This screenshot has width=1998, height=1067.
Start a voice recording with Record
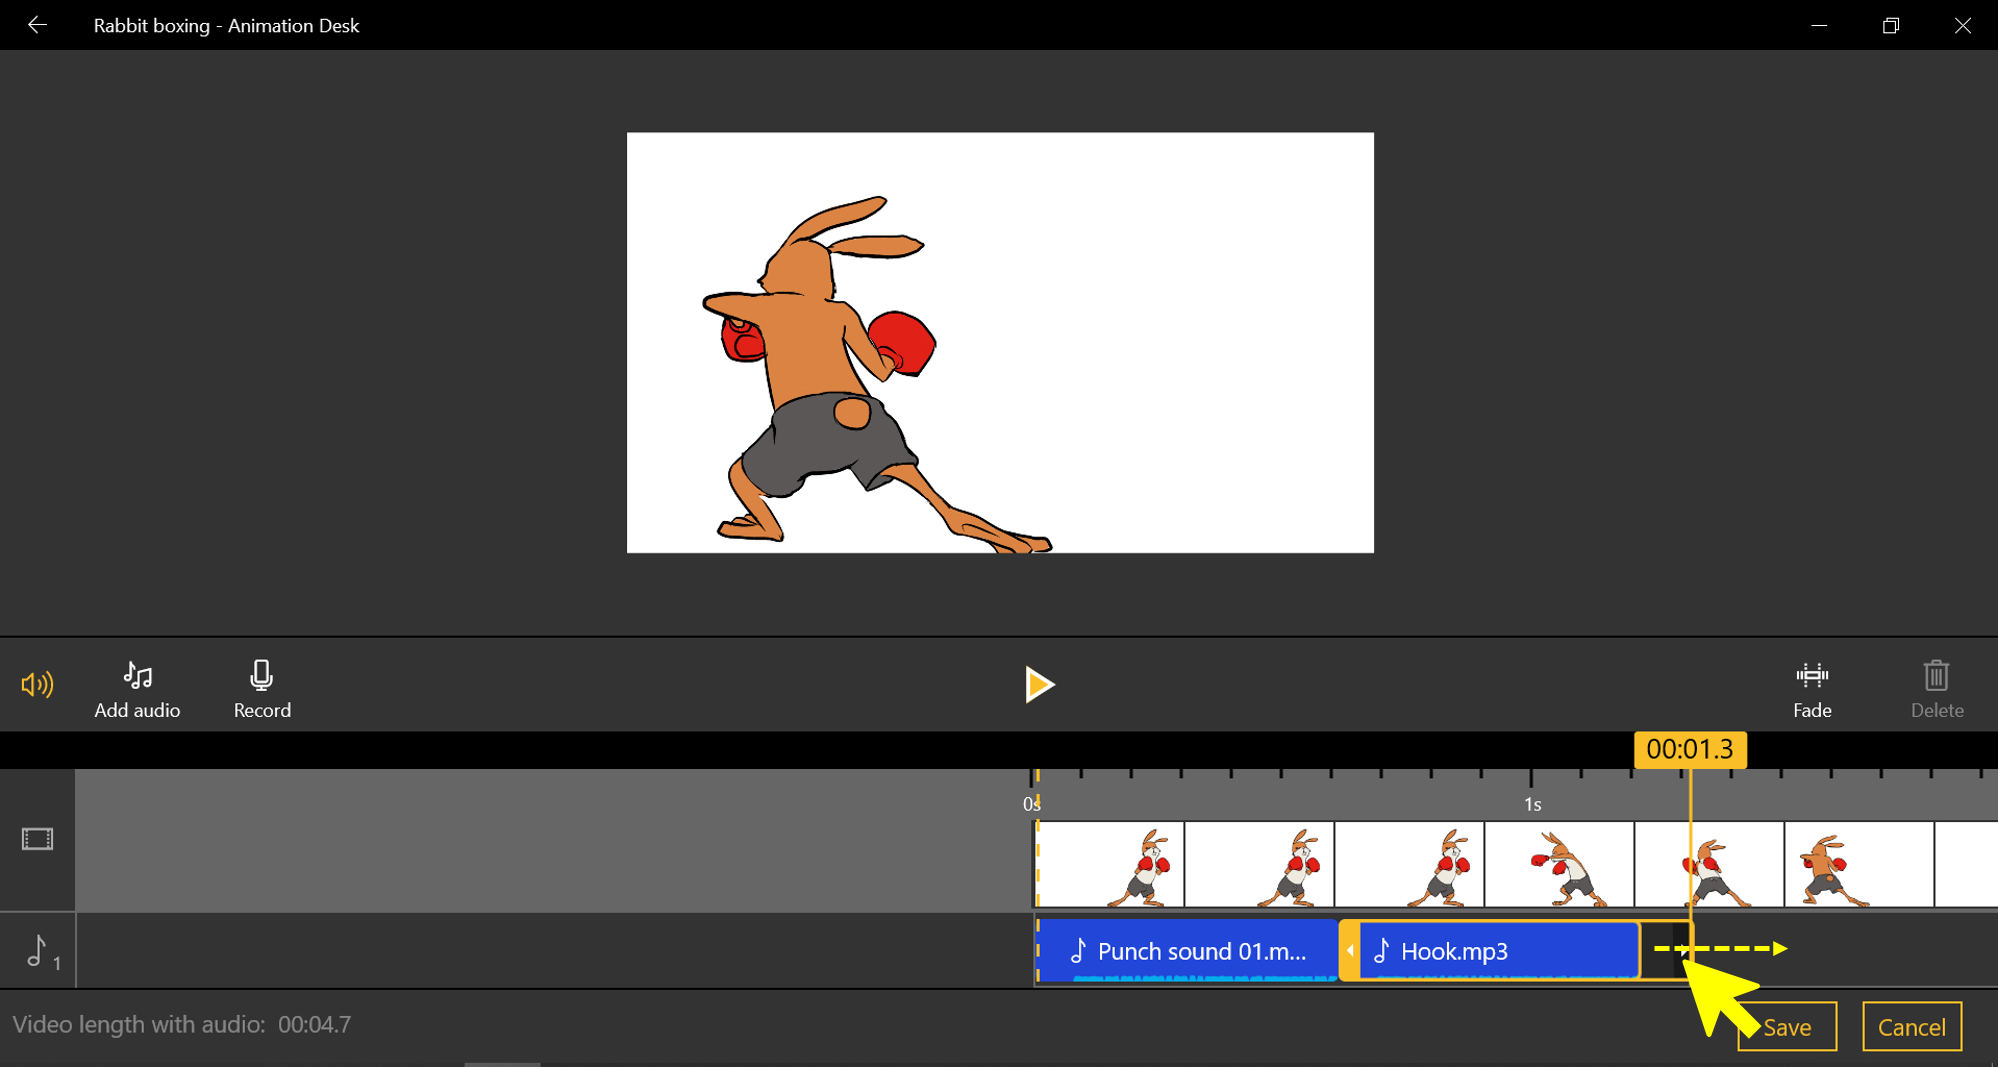tap(262, 690)
